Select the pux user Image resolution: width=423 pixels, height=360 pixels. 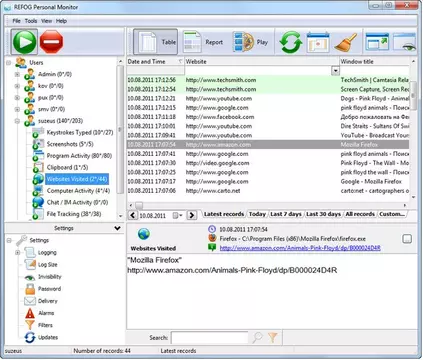click(x=51, y=97)
